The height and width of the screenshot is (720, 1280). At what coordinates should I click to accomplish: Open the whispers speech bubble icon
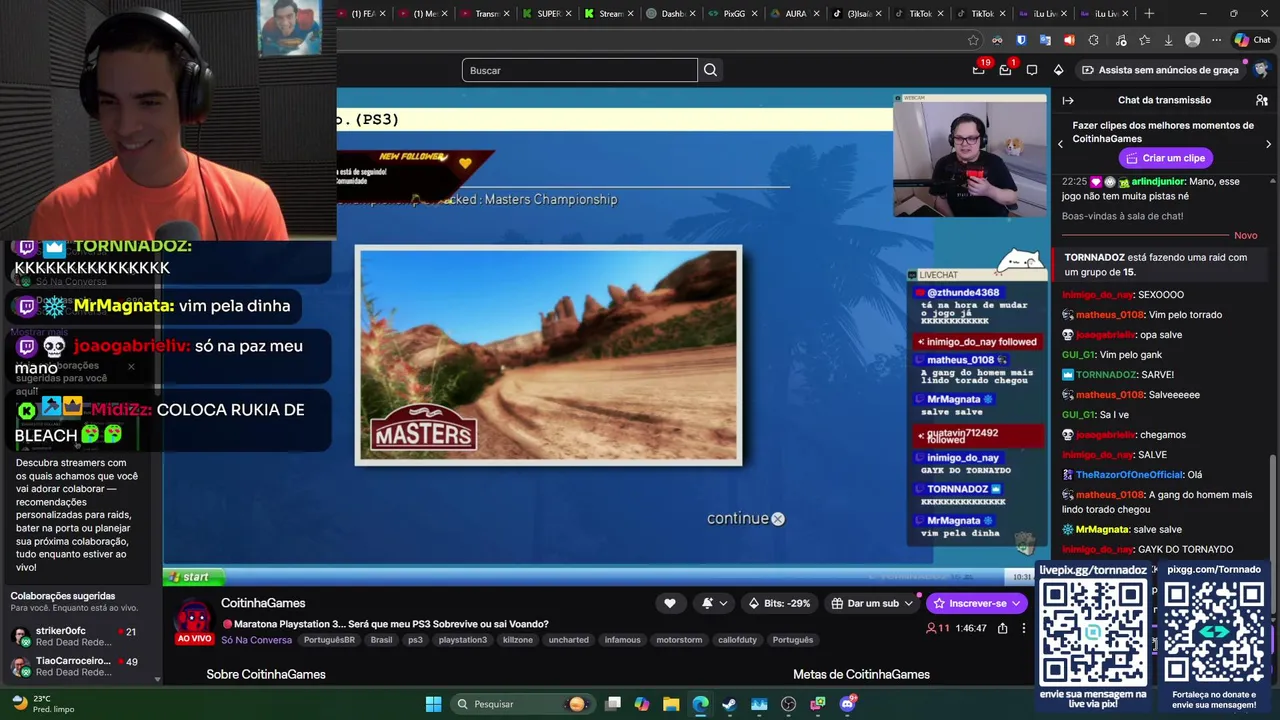pyautogui.click(x=1032, y=70)
